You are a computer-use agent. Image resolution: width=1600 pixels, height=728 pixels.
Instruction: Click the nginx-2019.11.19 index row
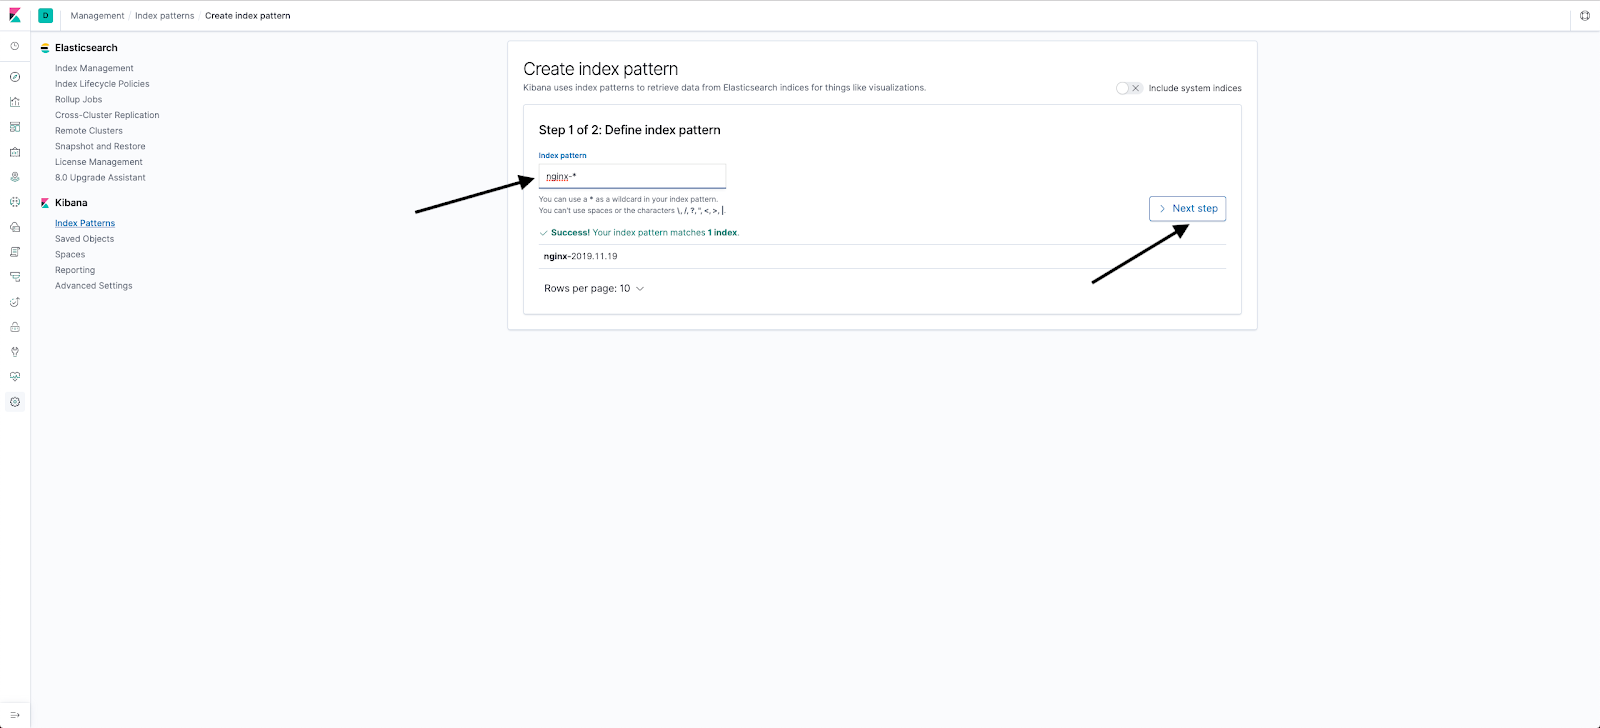[882, 256]
